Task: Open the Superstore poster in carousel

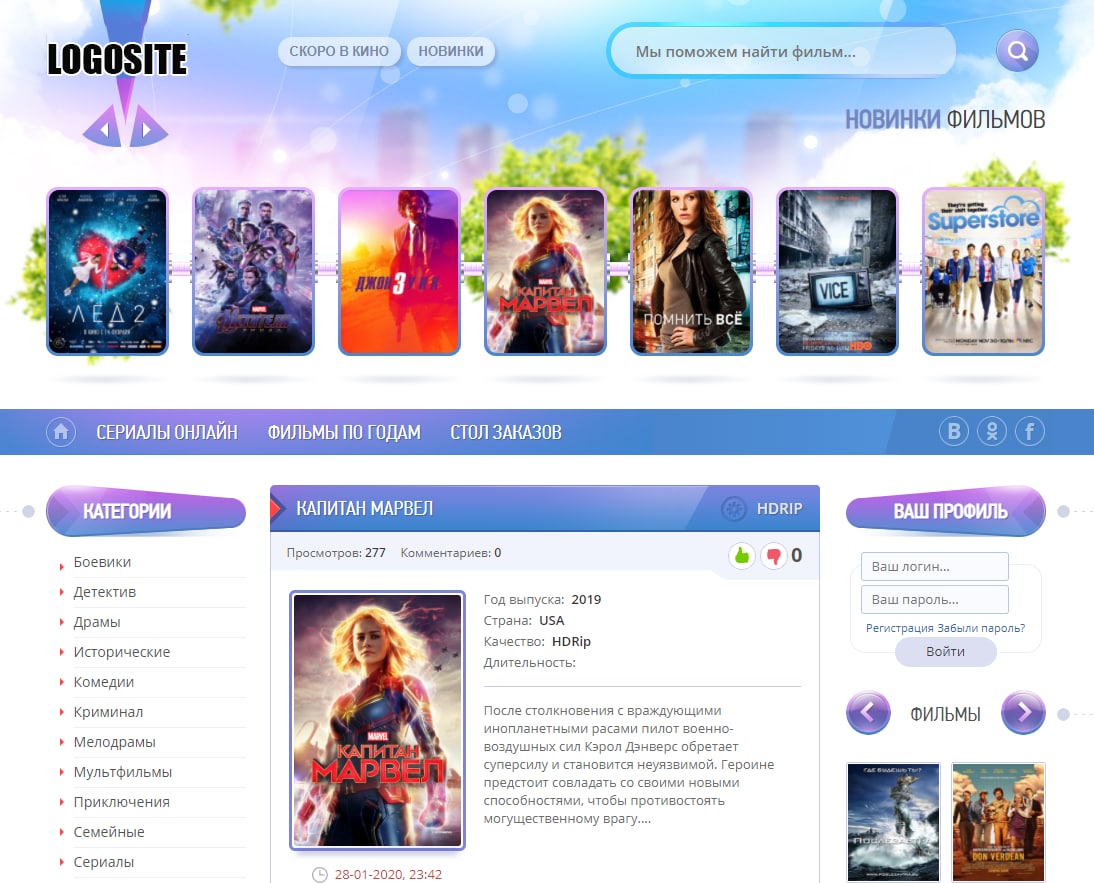Action: 983,271
